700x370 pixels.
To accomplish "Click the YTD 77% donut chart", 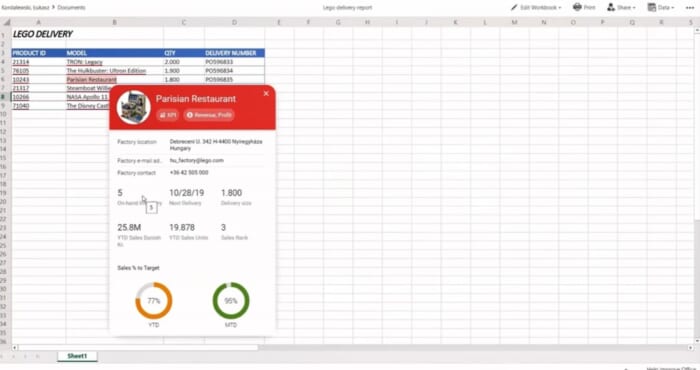I will tap(154, 301).
